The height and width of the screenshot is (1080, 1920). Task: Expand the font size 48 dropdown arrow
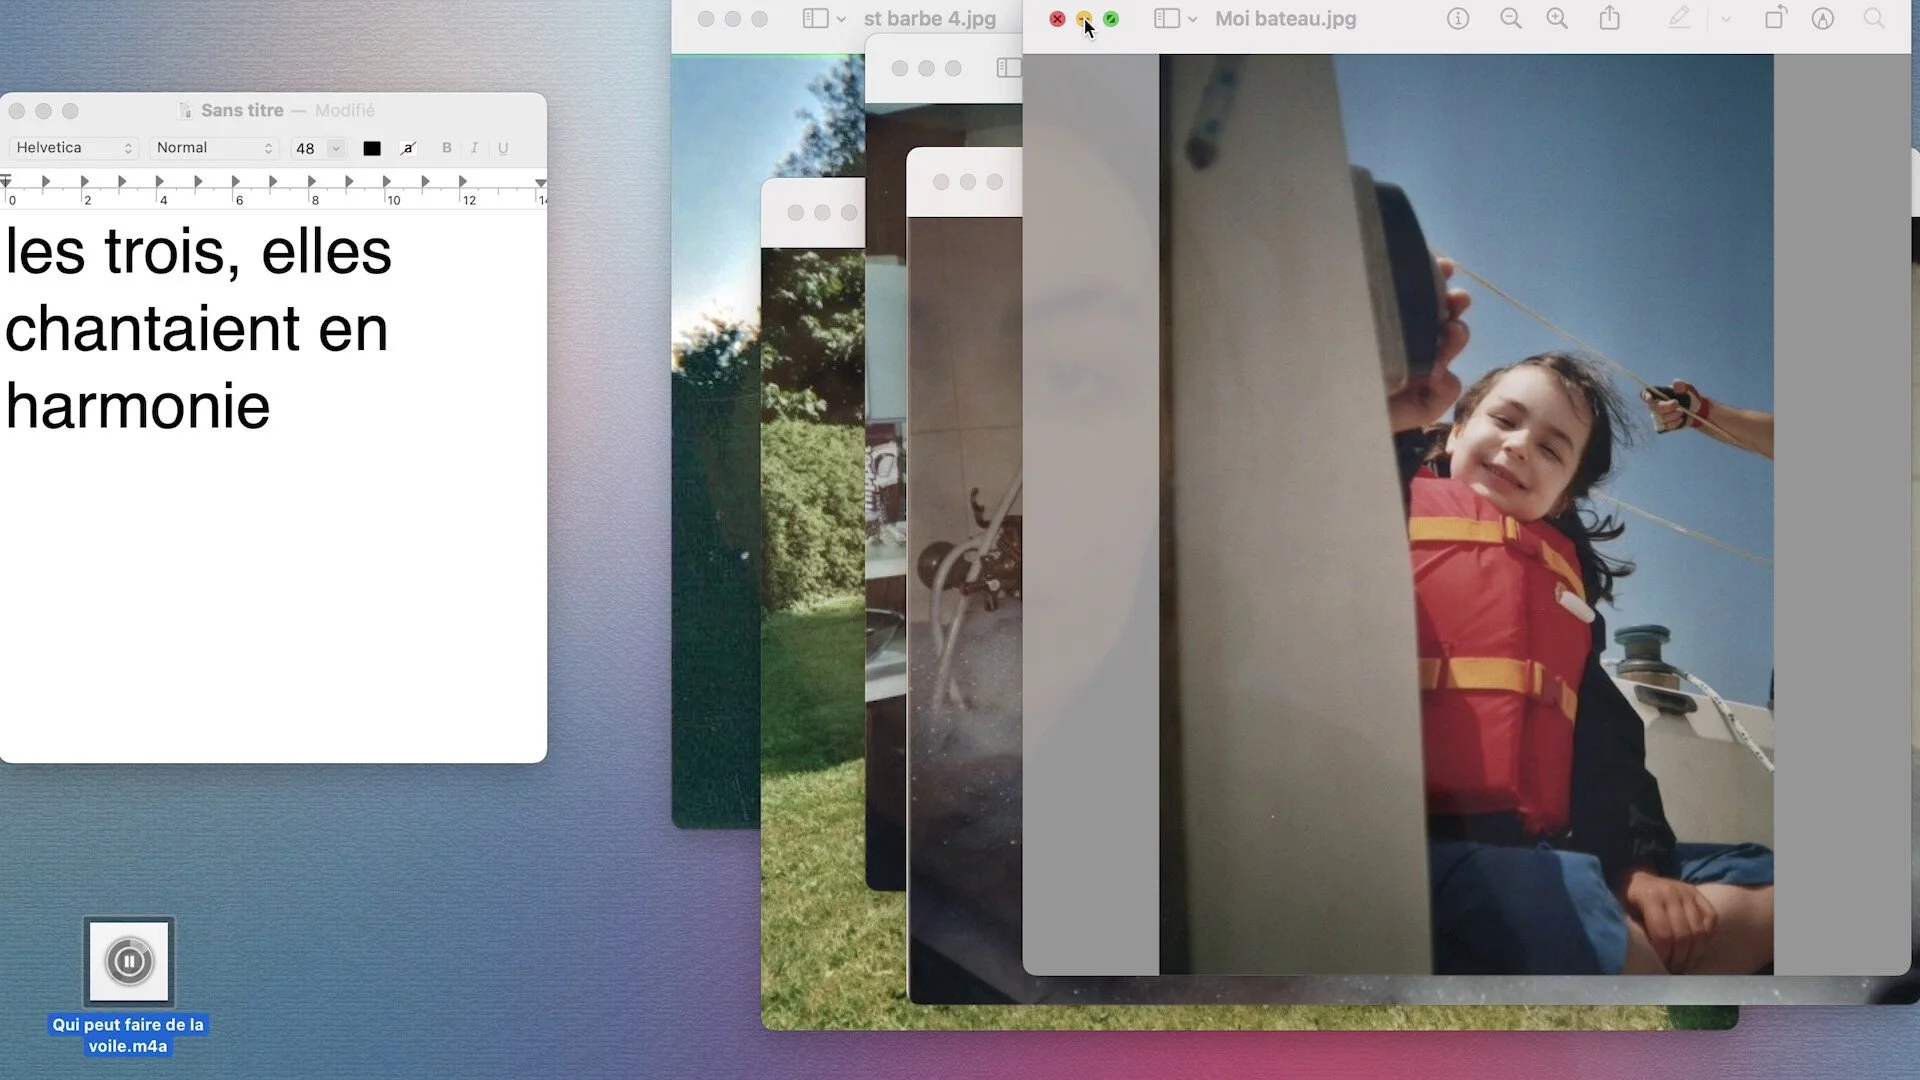coord(336,148)
